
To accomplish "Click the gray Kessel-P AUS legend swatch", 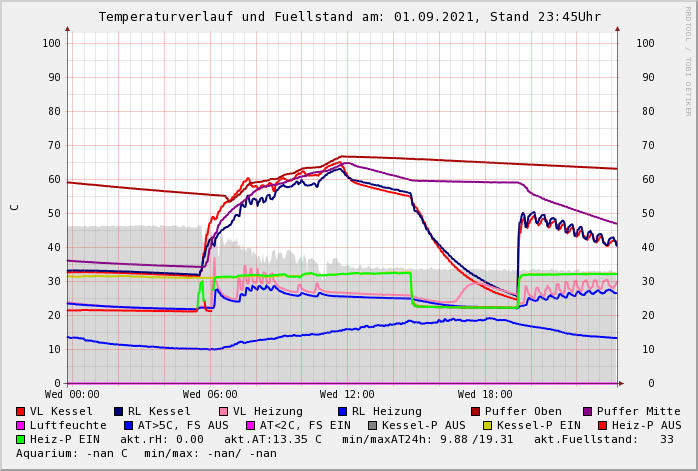I will pyautogui.click(x=371, y=425).
